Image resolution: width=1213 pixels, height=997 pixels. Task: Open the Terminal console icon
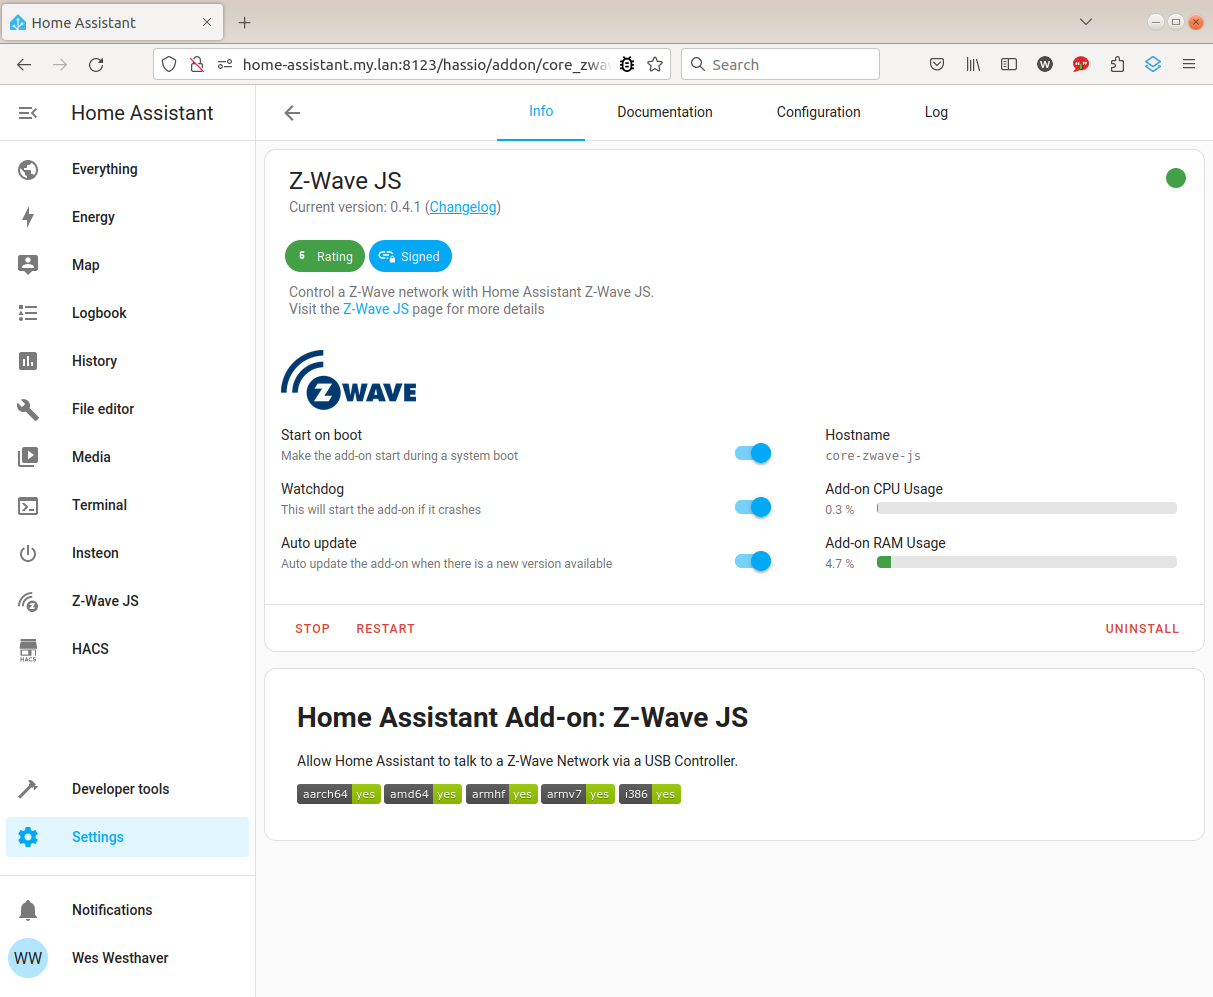point(28,505)
